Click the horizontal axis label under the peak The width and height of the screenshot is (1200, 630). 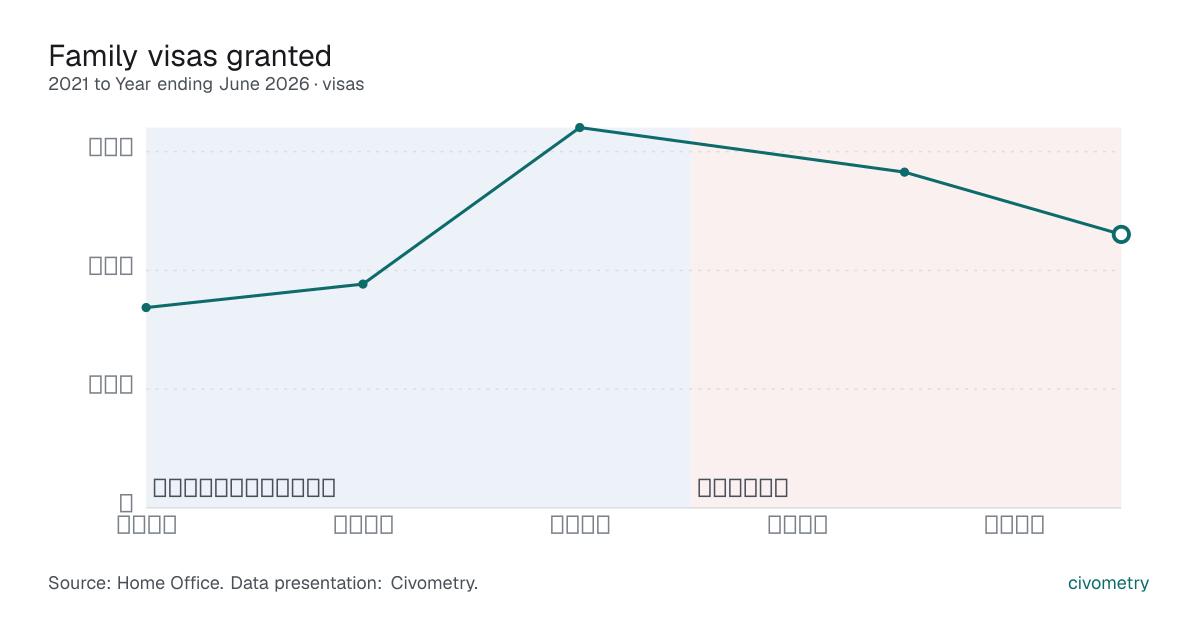coord(581,524)
